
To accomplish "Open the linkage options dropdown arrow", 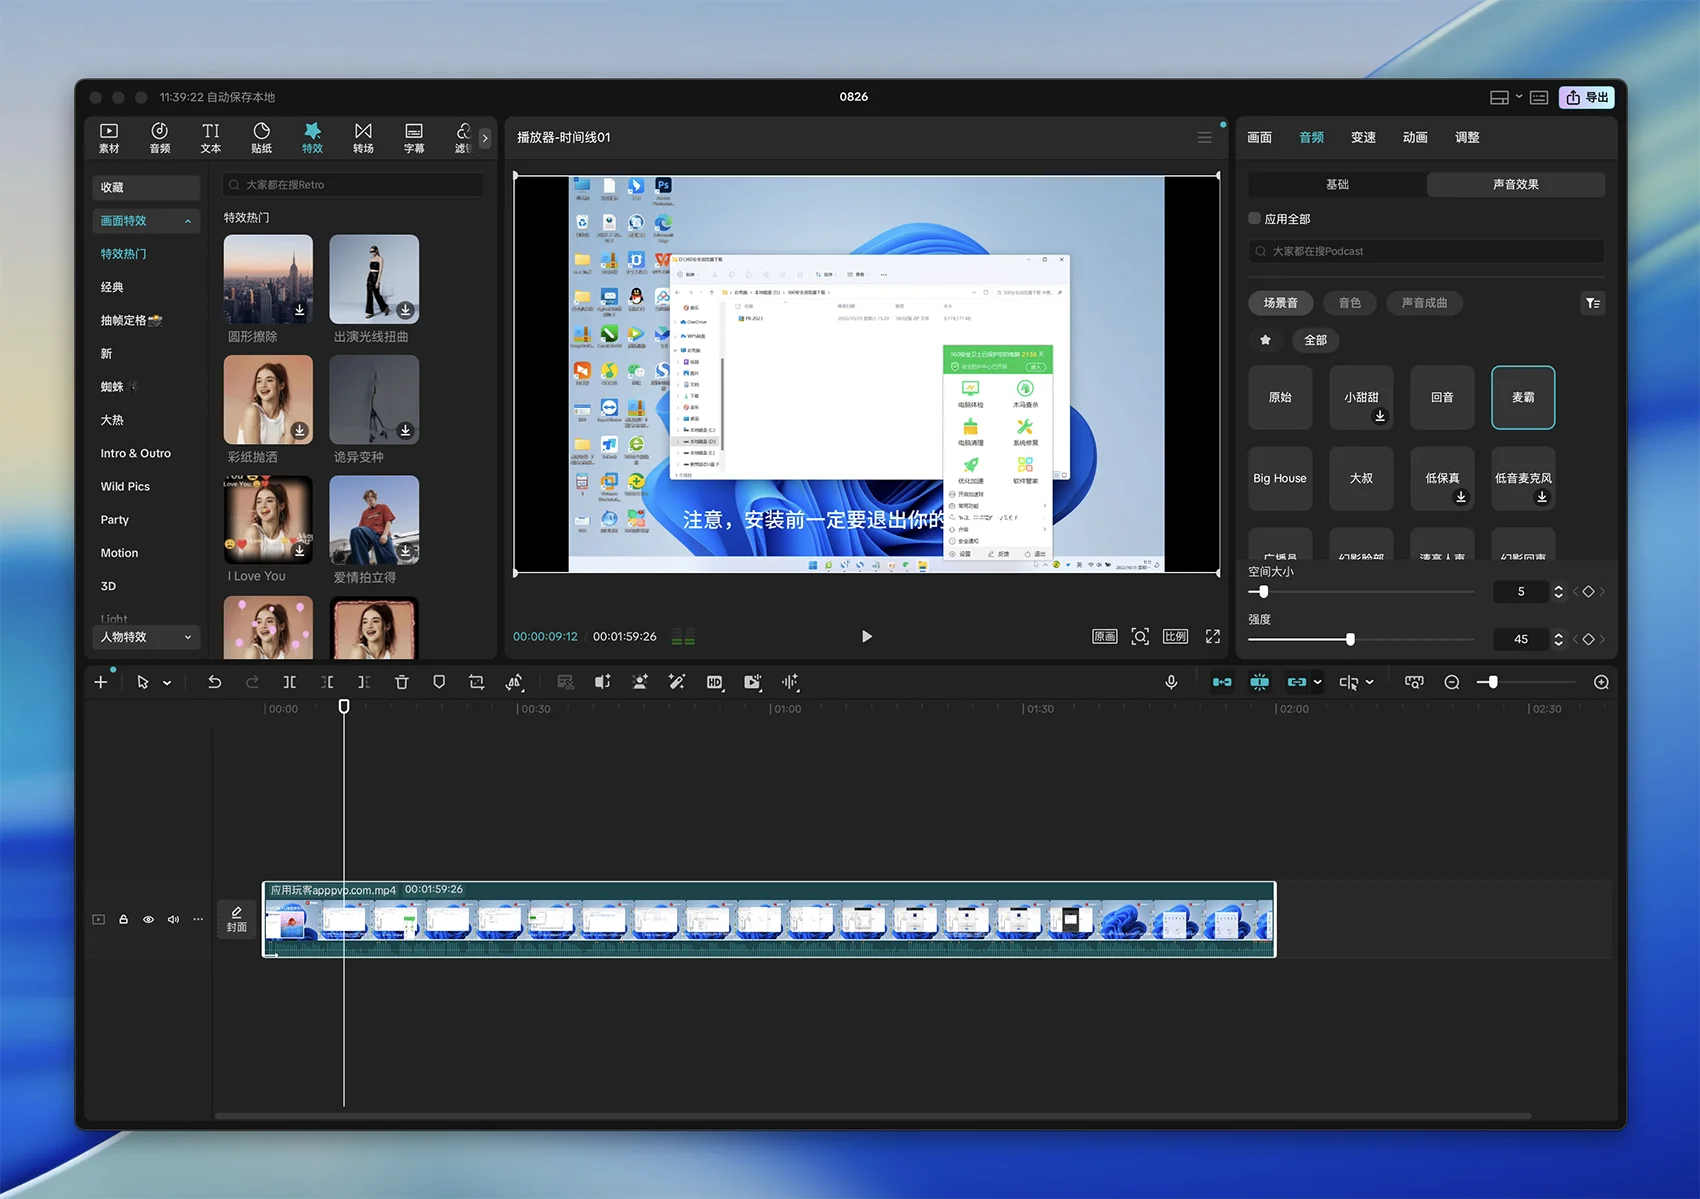I will pyautogui.click(x=1318, y=682).
